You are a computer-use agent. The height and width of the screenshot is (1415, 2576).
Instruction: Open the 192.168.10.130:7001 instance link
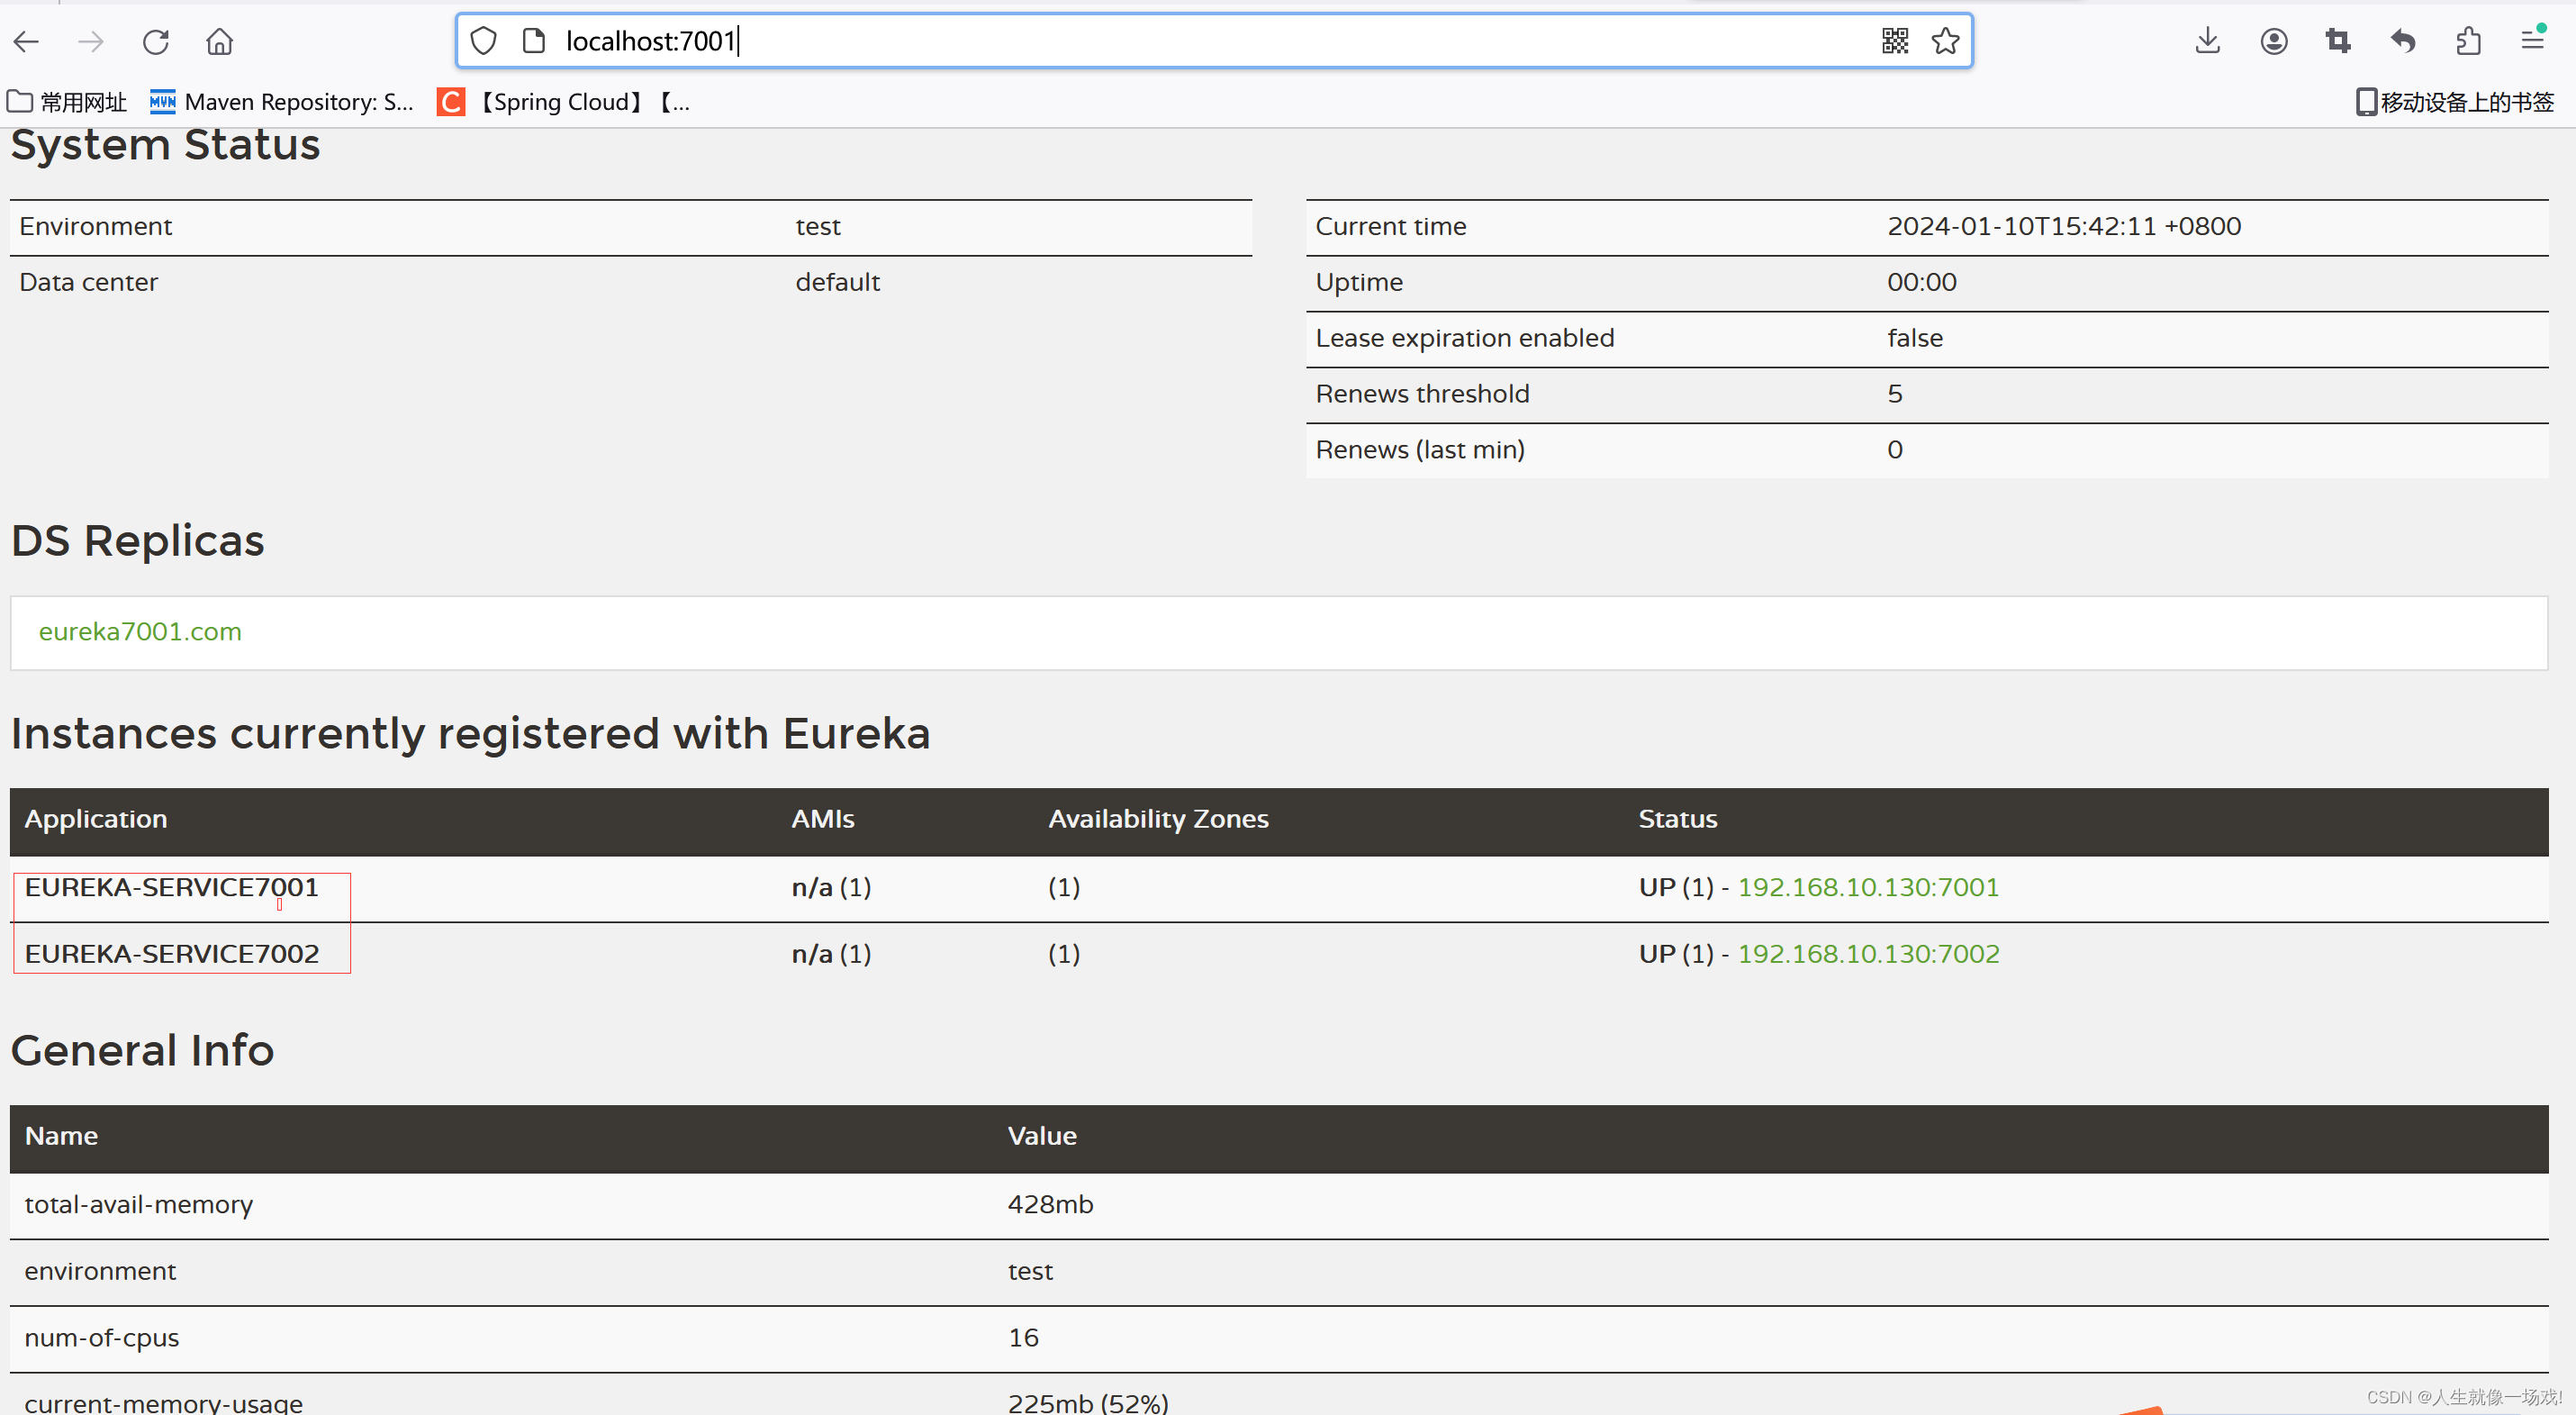(x=1868, y=887)
